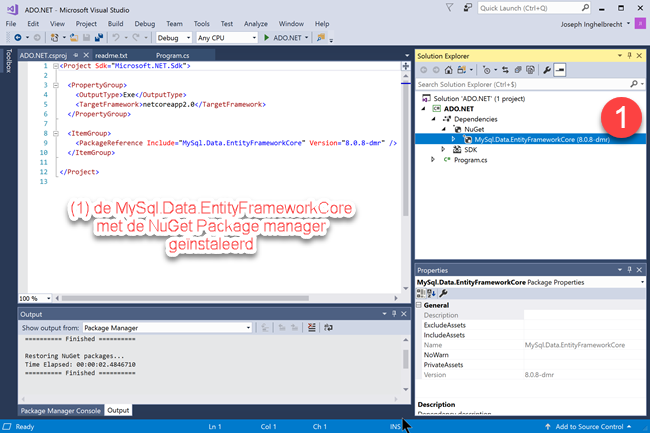Open the Joseph Inghelbrecht account menu
The image size is (650, 433).
tap(595, 24)
